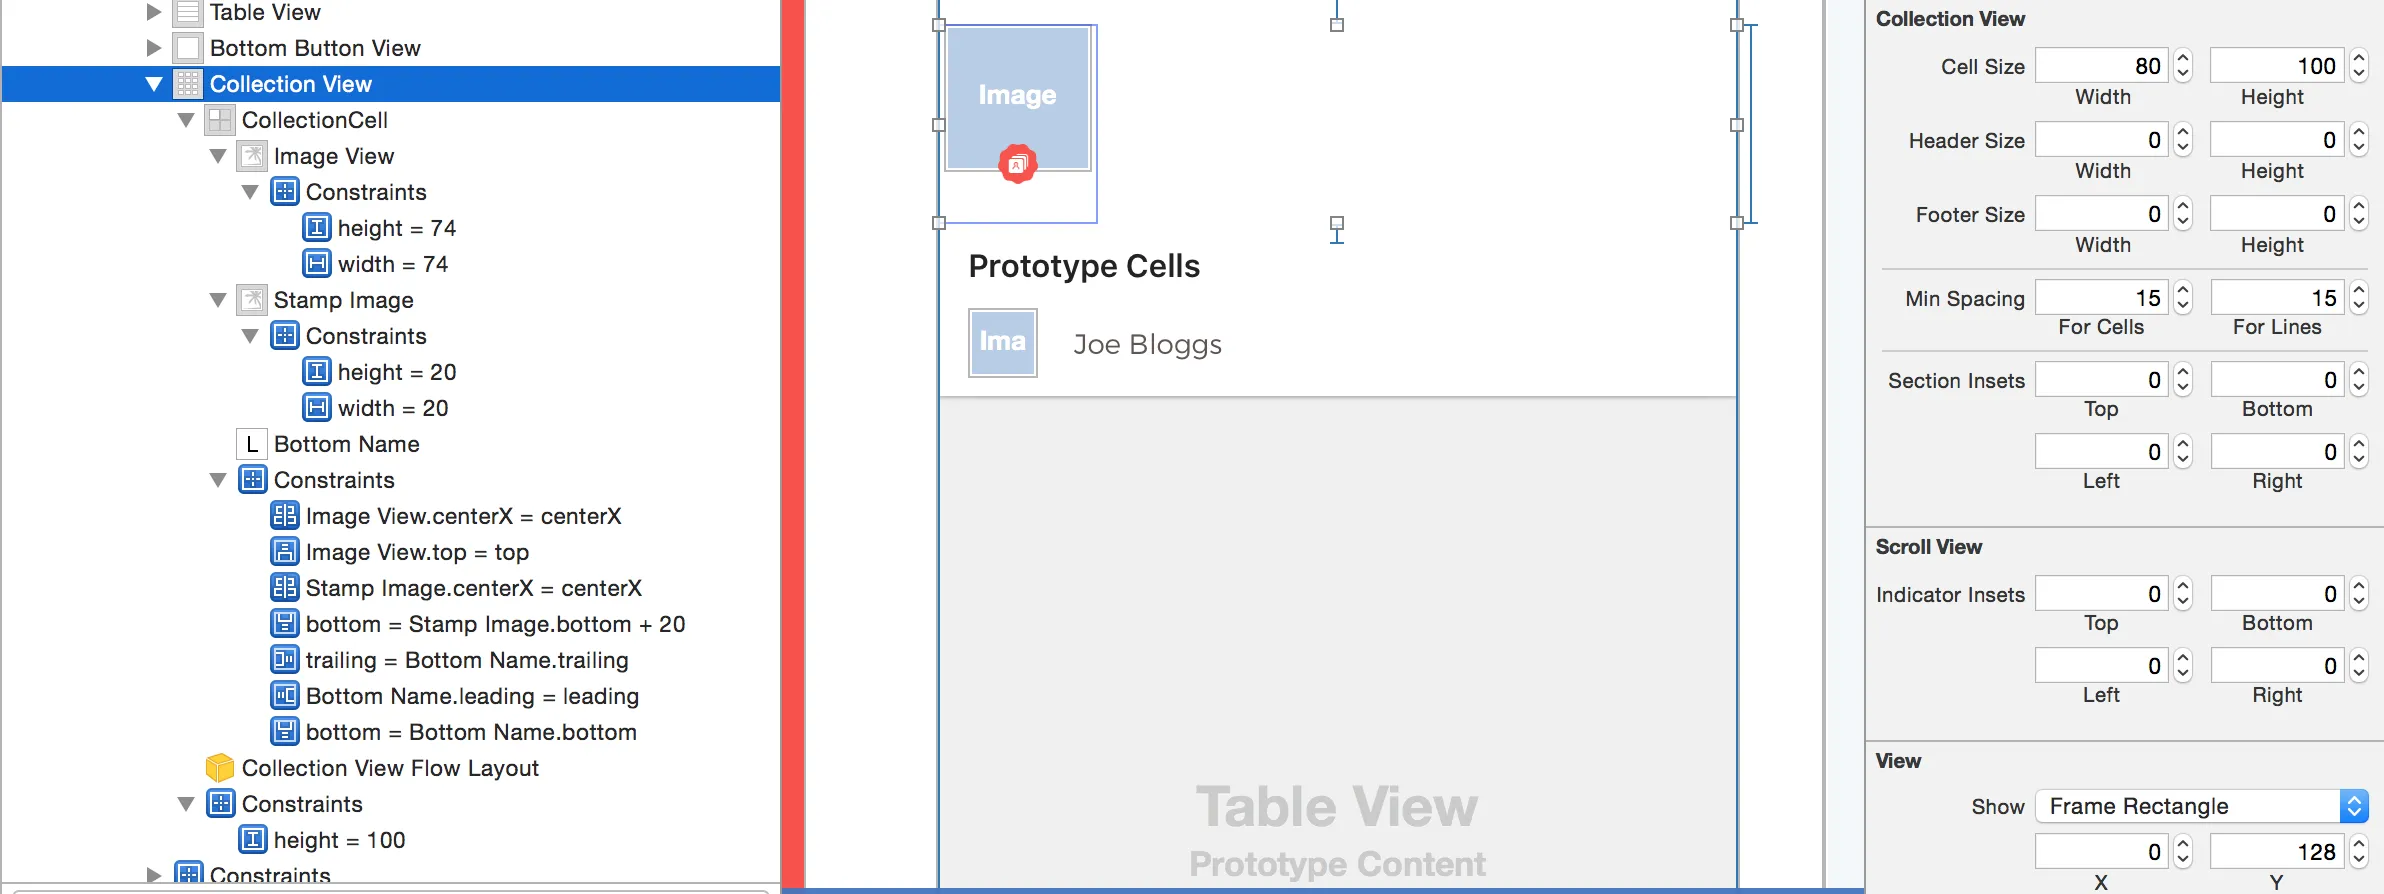Collapse the Stamp Image disclosure triangle
The width and height of the screenshot is (2384, 894).
coord(218,300)
